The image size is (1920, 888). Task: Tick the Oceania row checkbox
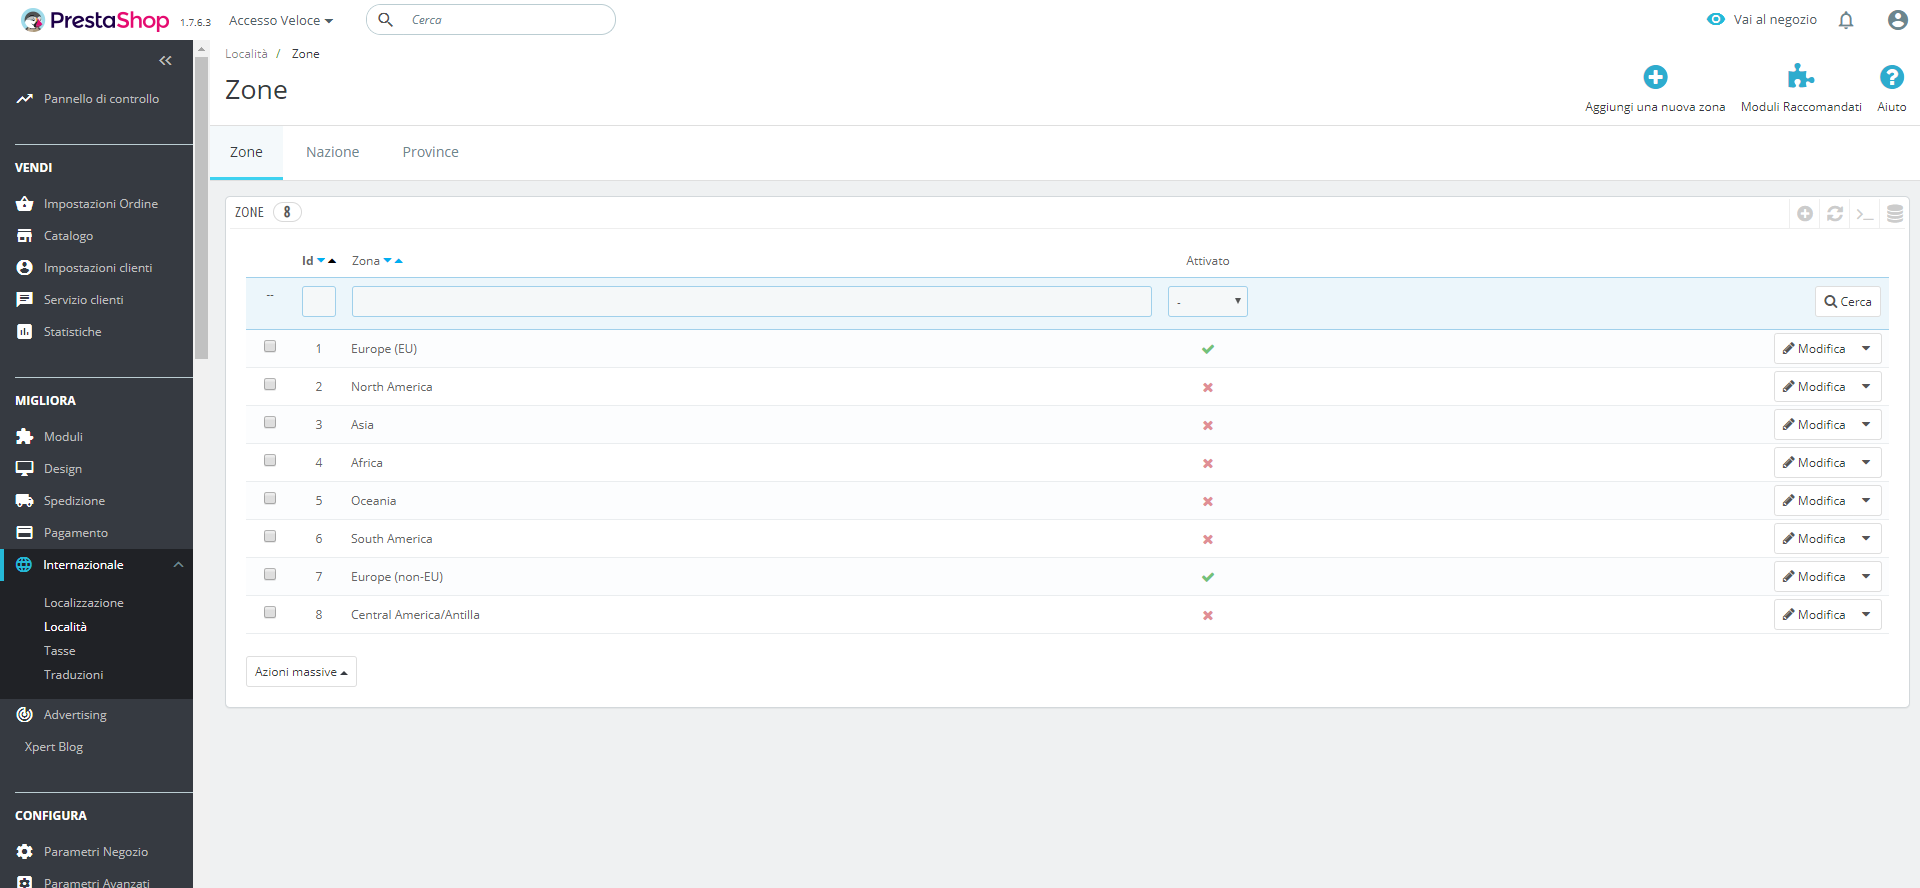(270, 498)
